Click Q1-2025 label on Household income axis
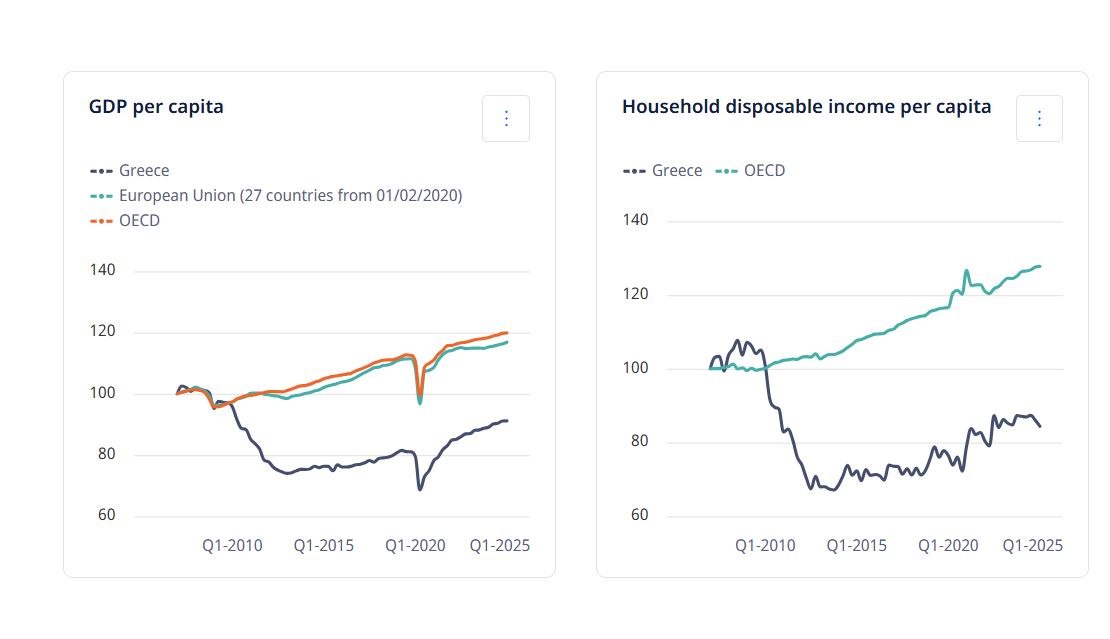 tap(1033, 546)
